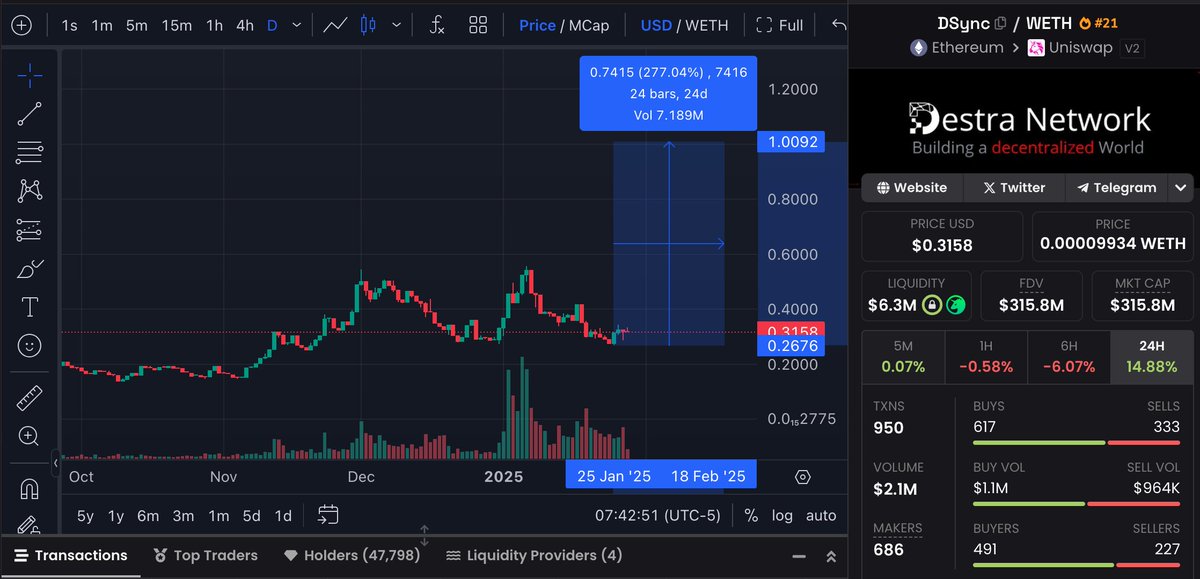Click the green icon beside liquidity lock

click(x=957, y=305)
